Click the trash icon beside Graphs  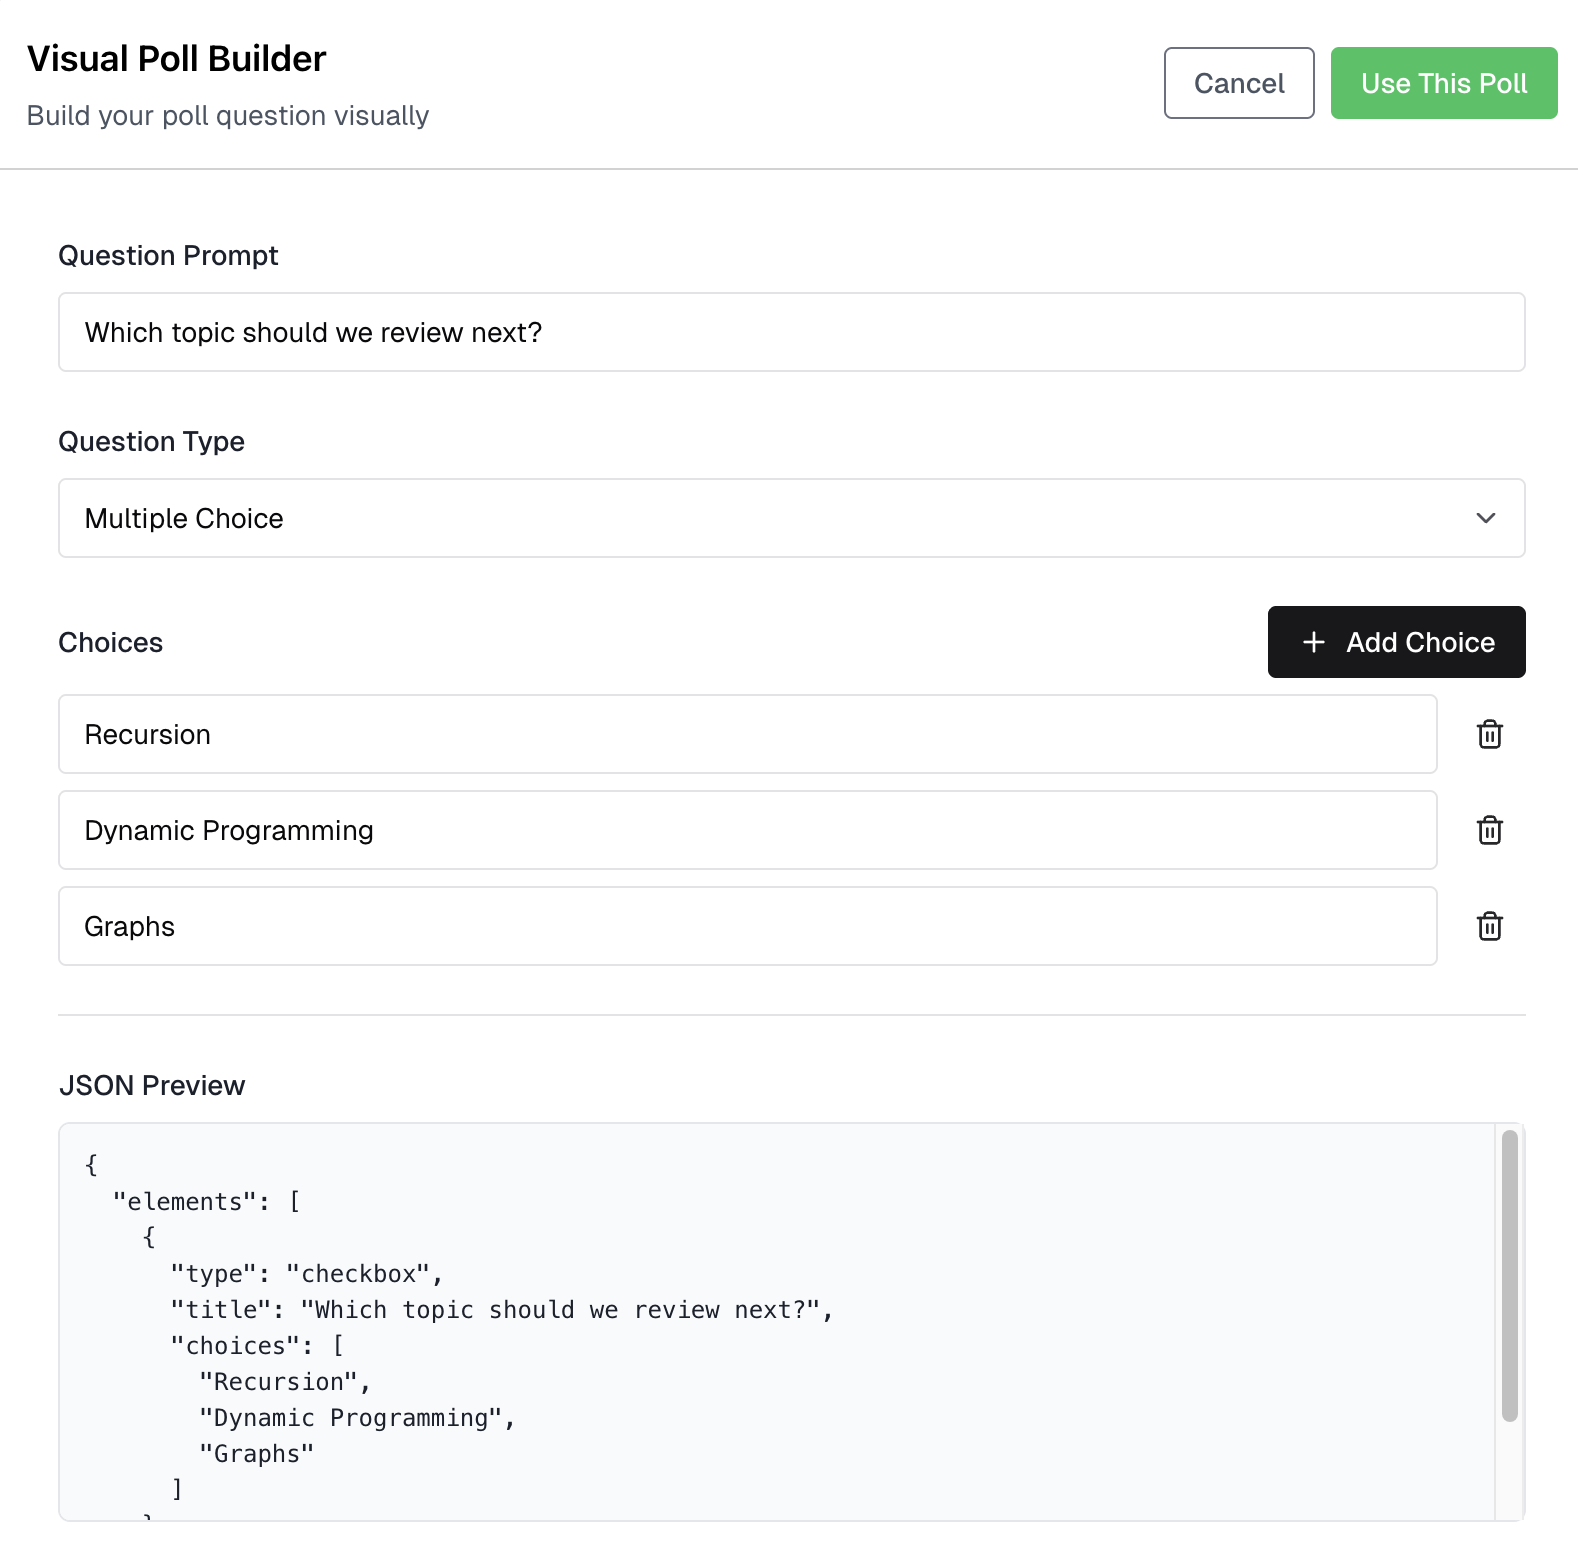(1489, 926)
